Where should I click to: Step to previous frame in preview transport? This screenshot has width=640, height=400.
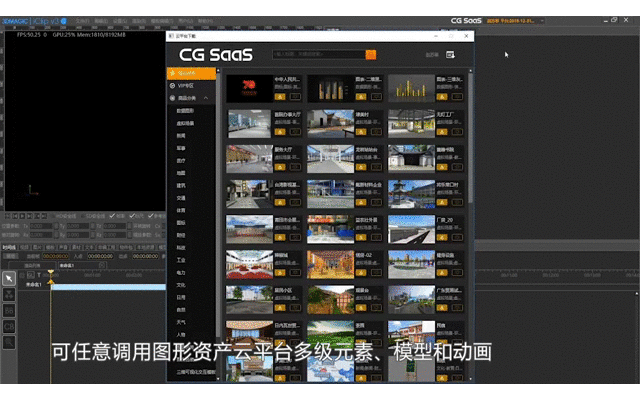pyautogui.click(x=15, y=216)
